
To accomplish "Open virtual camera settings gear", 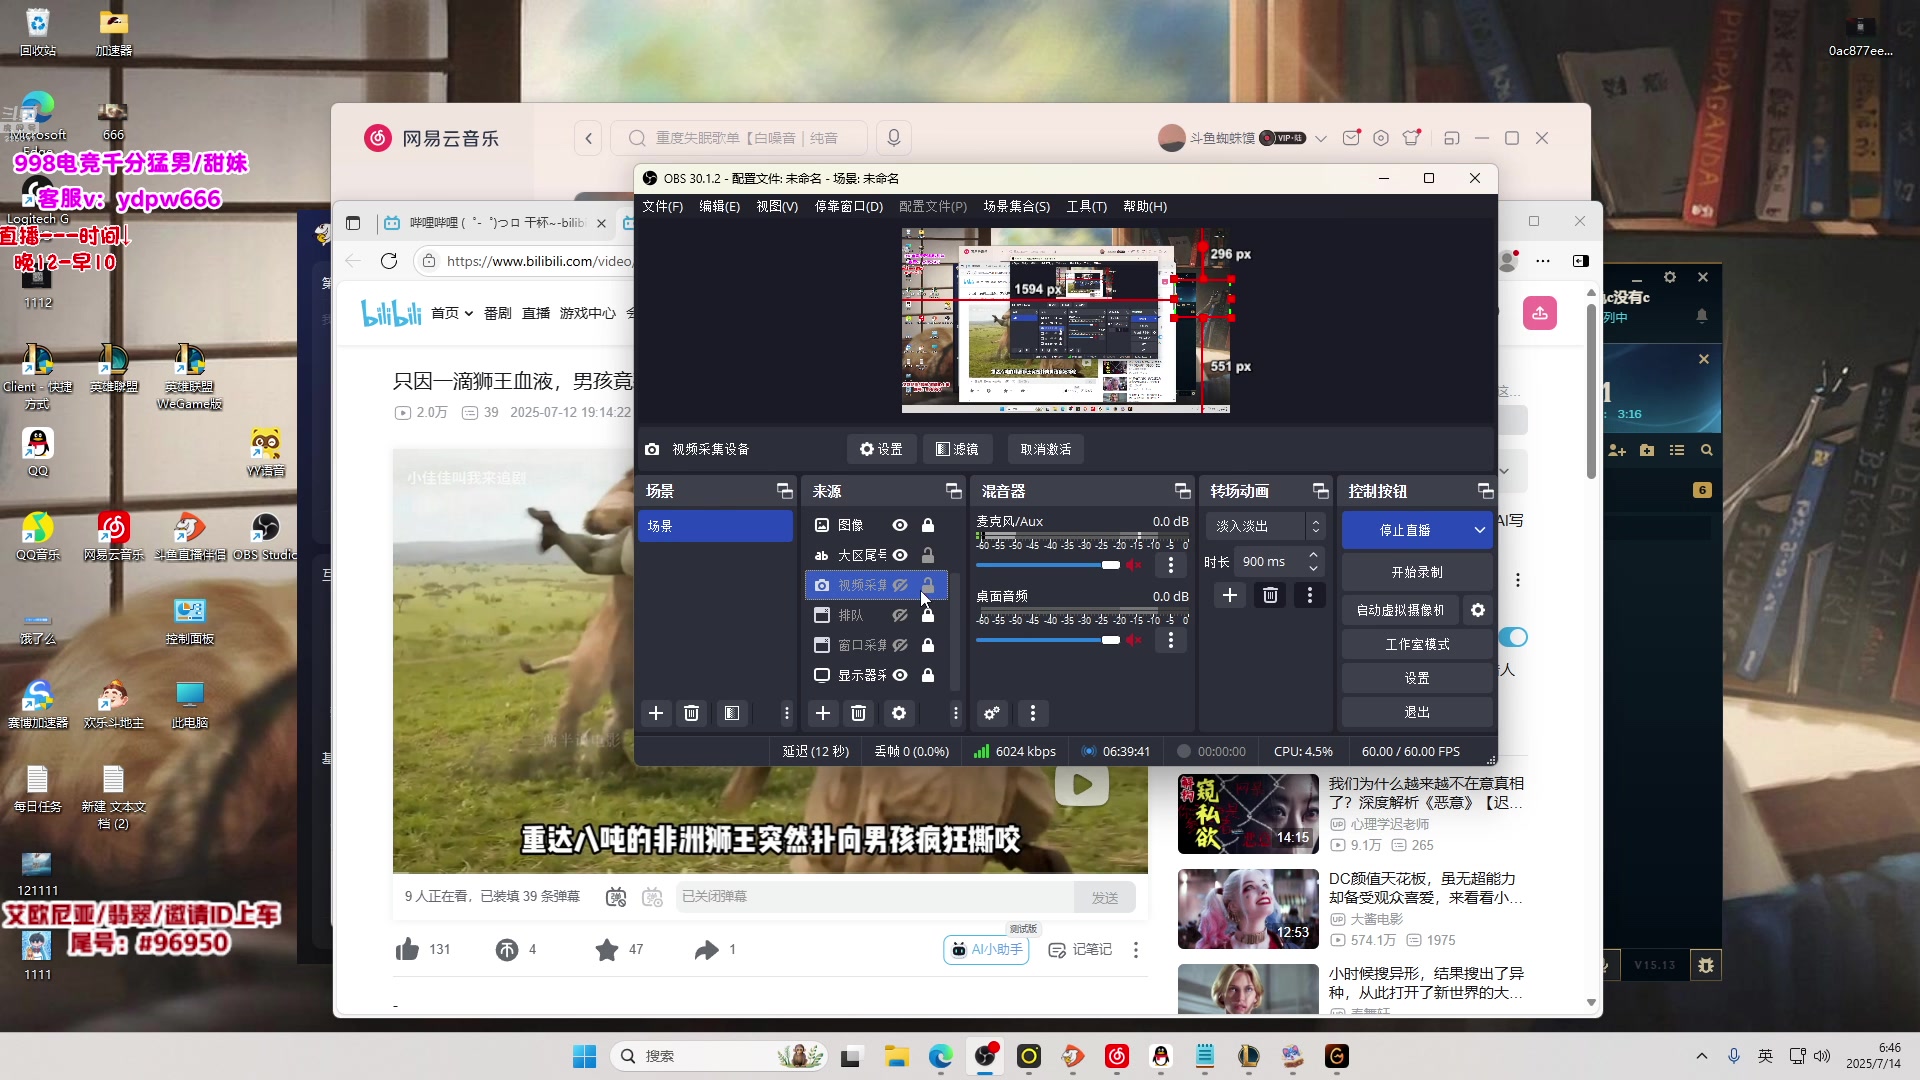I will 1478,610.
